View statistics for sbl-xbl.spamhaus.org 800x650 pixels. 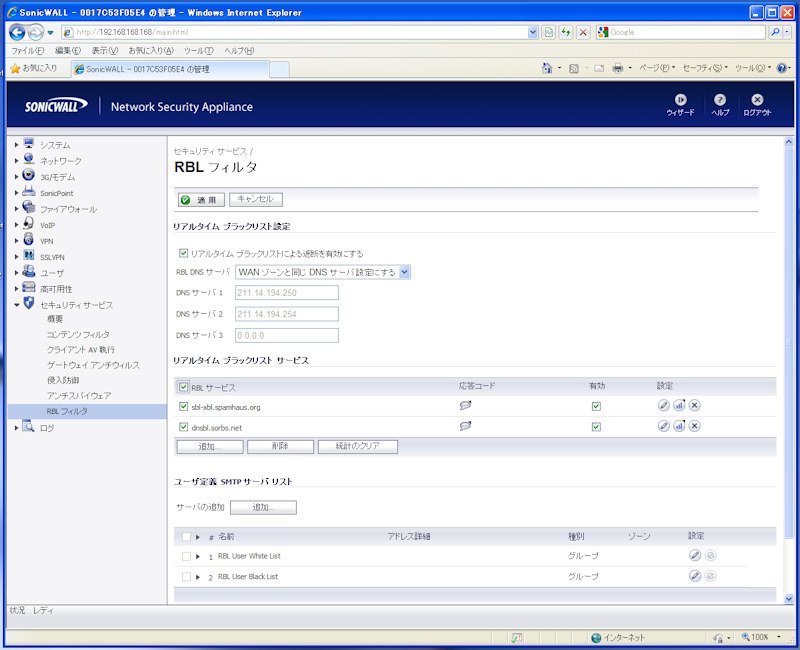679,406
